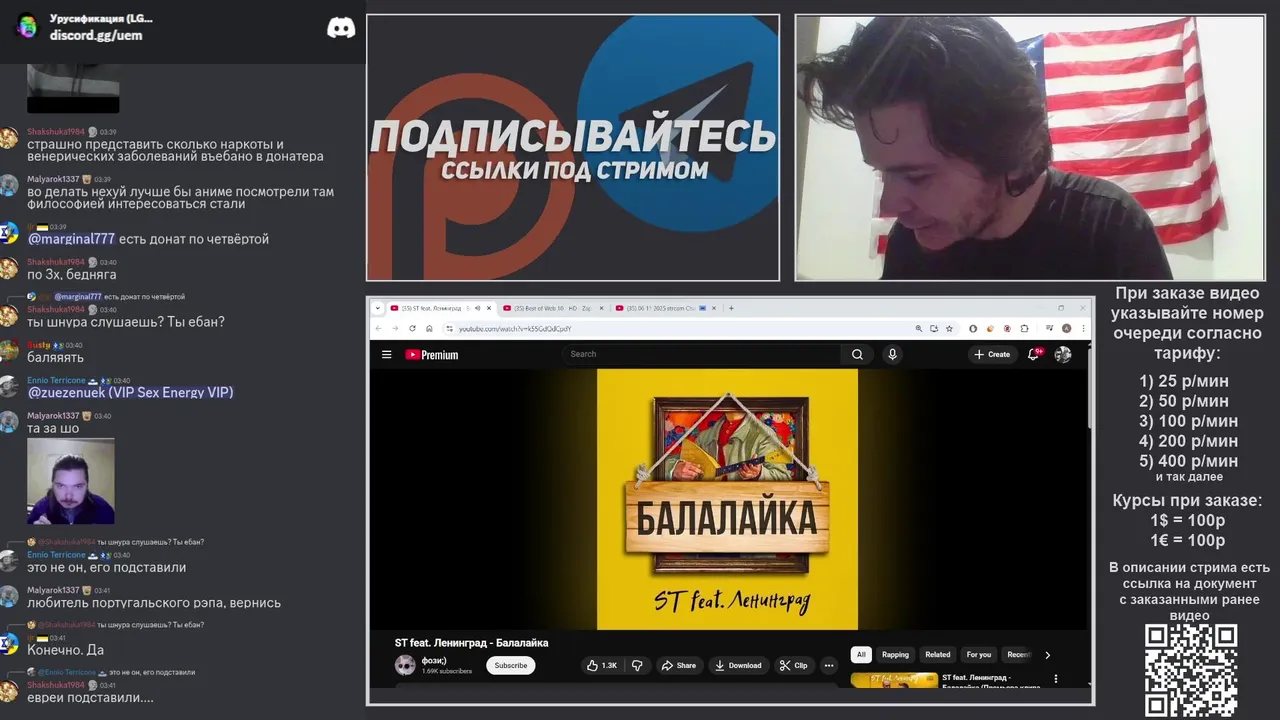Screen dimensions: 1280x720
Task: Close the ST feat. Ленинград tab
Action: click(x=489, y=308)
